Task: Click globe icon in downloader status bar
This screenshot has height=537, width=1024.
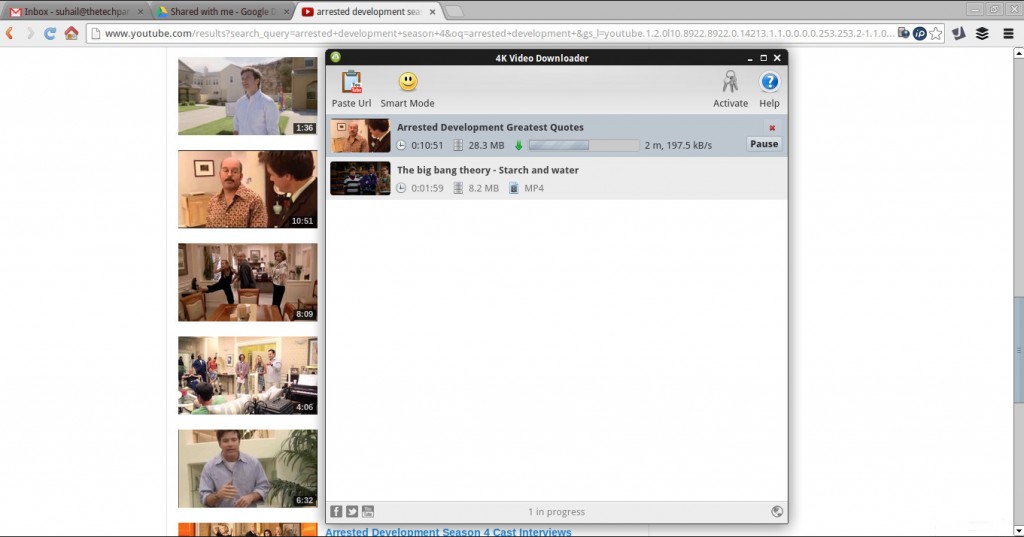Action: click(776, 512)
